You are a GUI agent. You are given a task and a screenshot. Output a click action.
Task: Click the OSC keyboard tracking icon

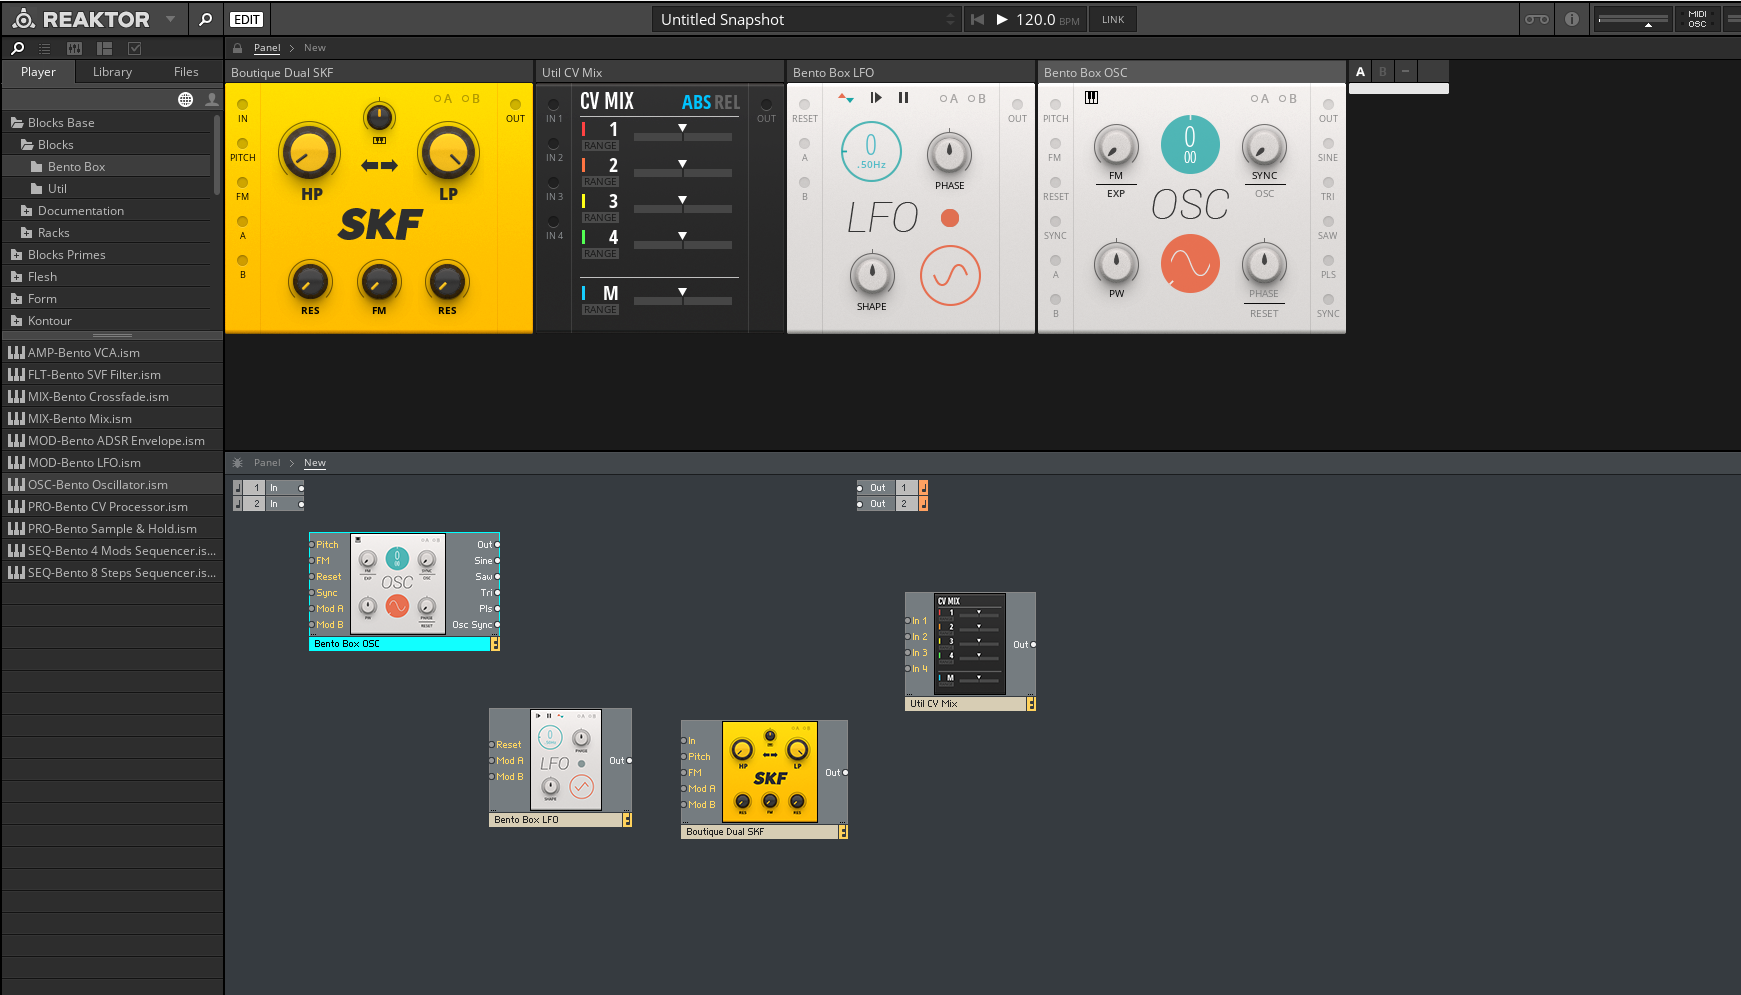(x=1092, y=97)
